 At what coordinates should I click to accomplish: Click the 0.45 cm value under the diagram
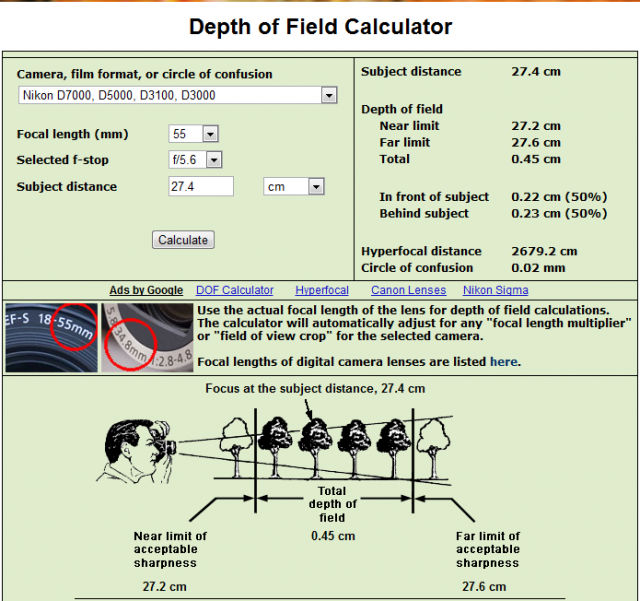click(333, 536)
